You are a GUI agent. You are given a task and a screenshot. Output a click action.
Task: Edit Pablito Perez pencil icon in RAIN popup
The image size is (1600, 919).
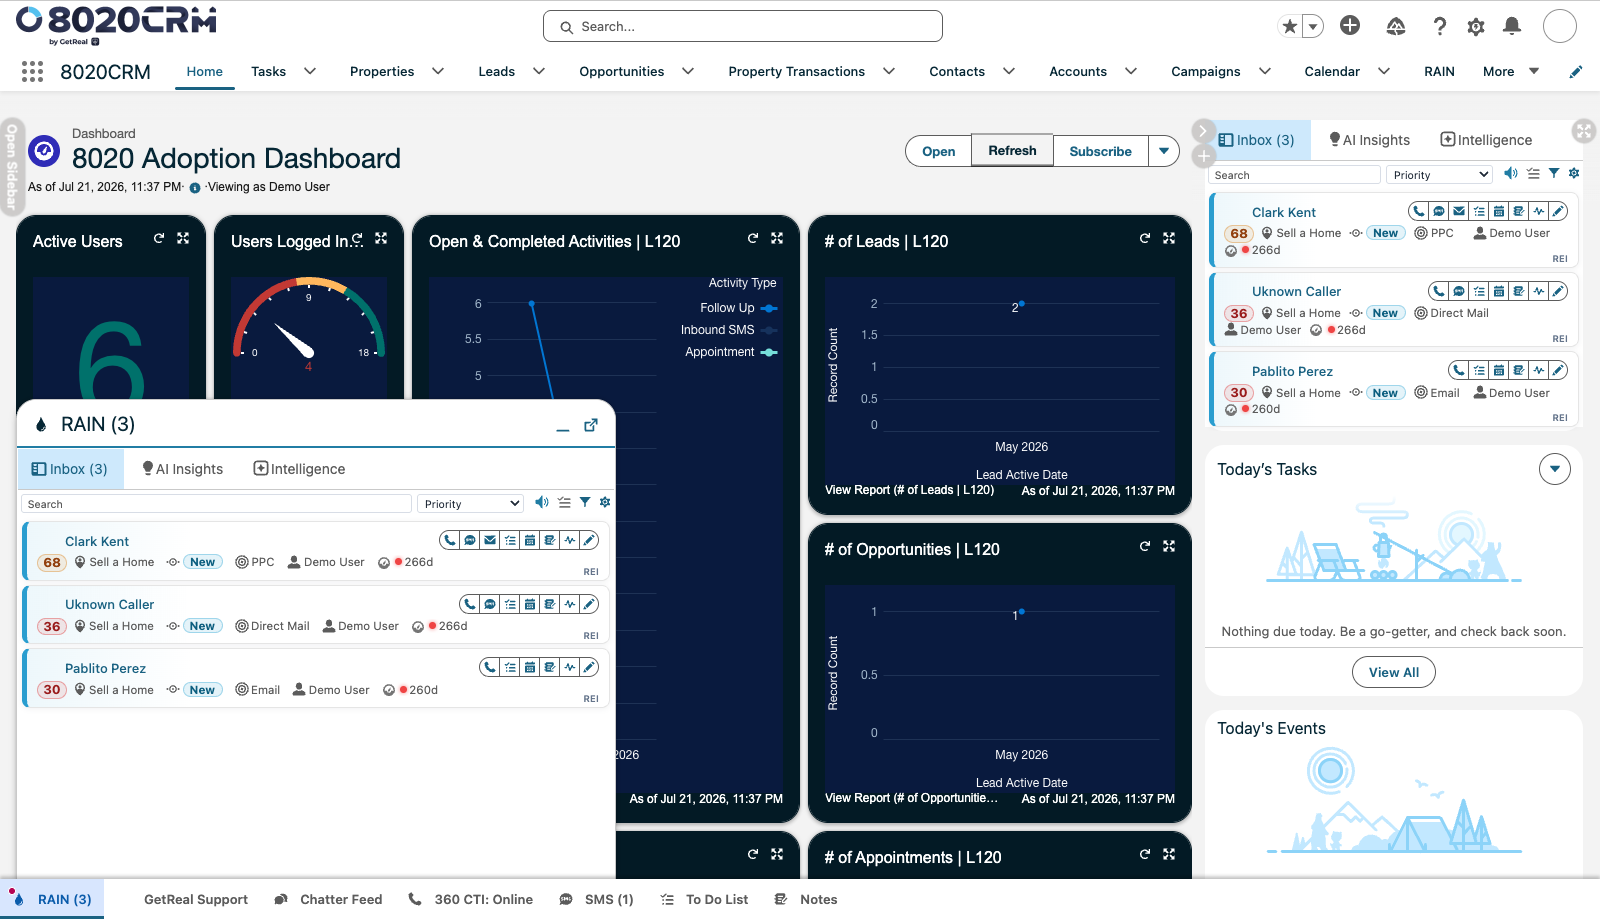590,667
